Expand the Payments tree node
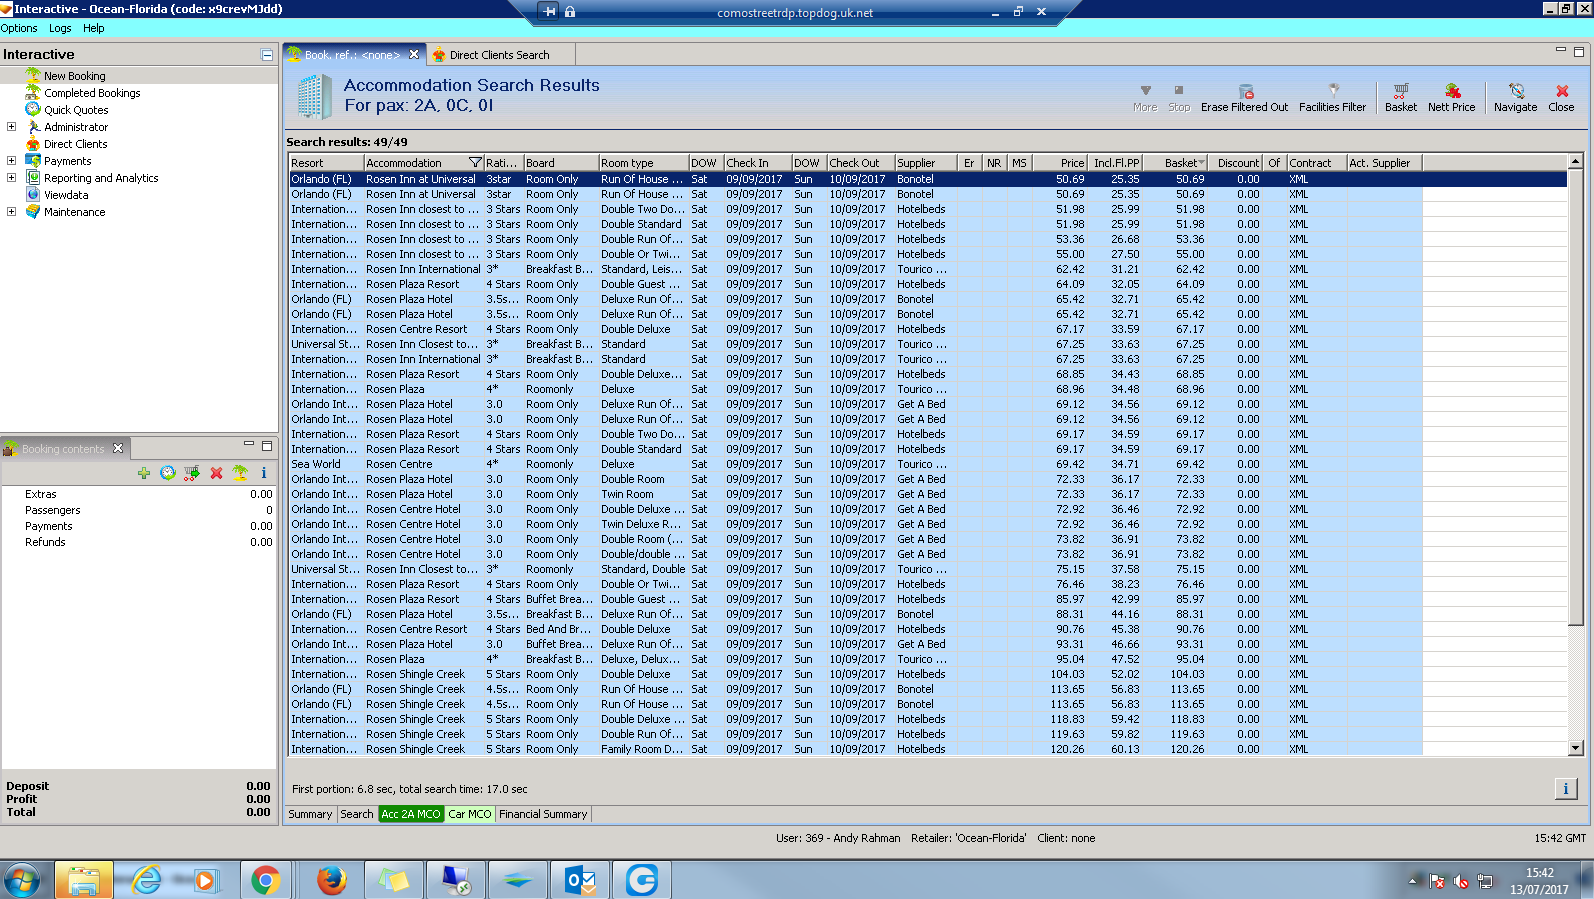Image resolution: width=1594 pixels, height=899 pixels. tap(11, 161)
